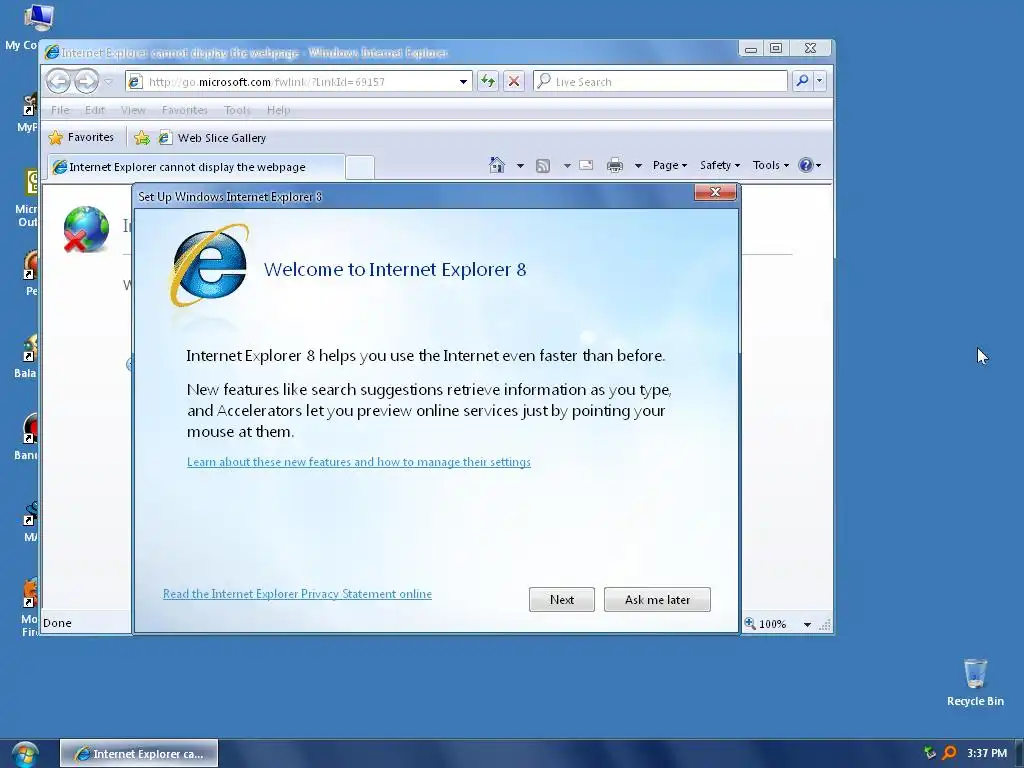
Task: Click the IE page icon in address bar
Action: pos(135,82)
